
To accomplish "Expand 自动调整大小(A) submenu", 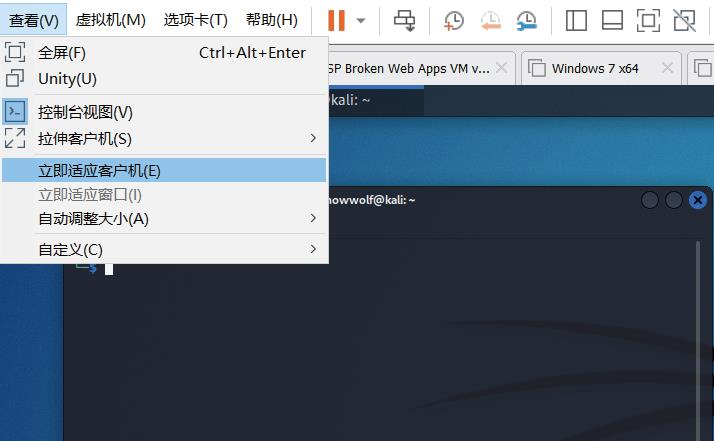I will (x=164, y=219).
